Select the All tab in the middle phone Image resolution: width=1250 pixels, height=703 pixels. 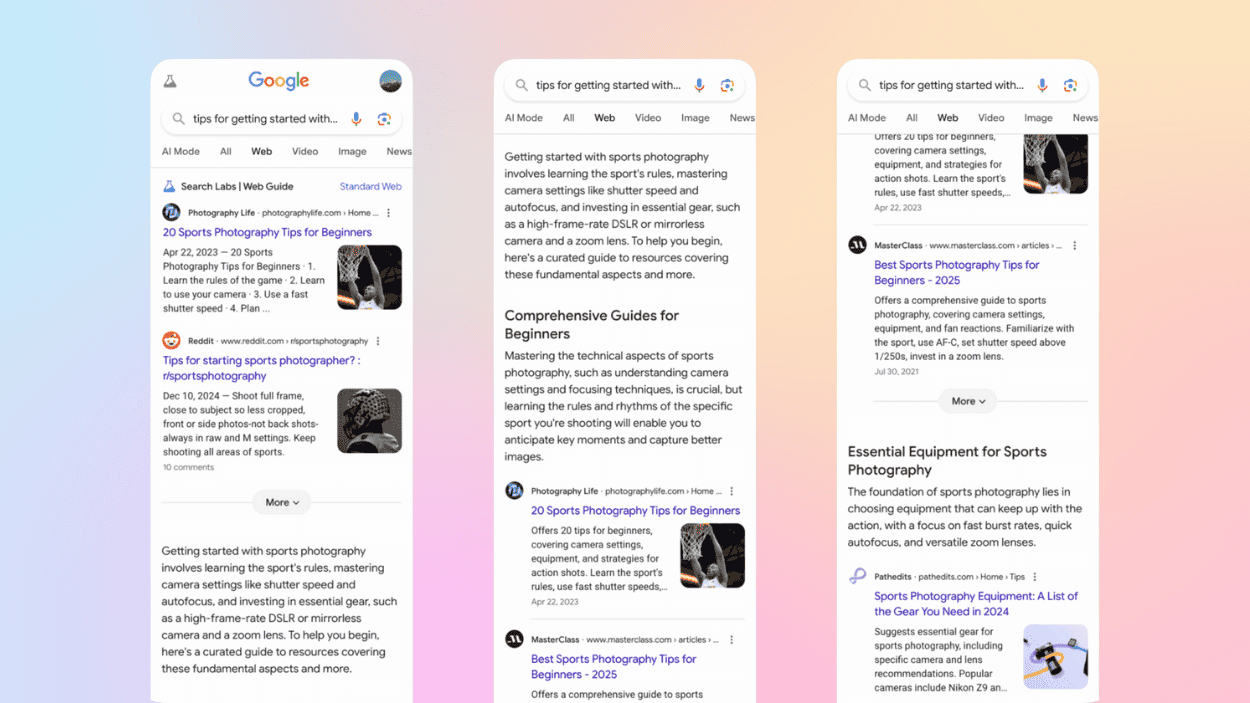coord(569,118)
